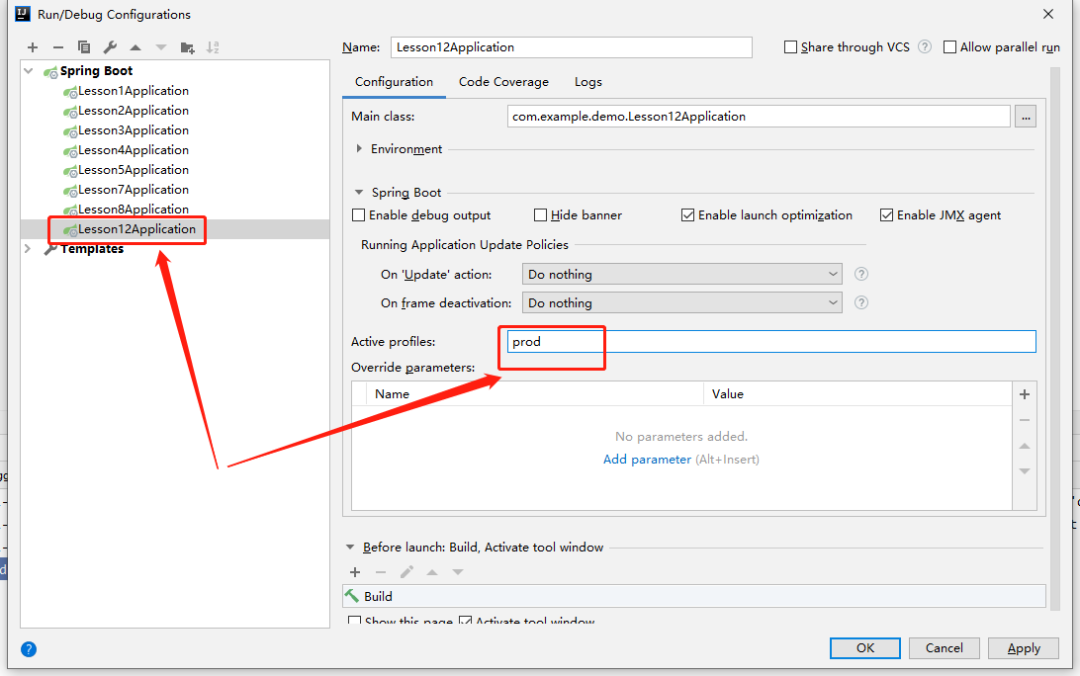Open On 'Update' action dropdown
Image resolution: width=1080 pixels, height=676 pixels.
point(682,274)
